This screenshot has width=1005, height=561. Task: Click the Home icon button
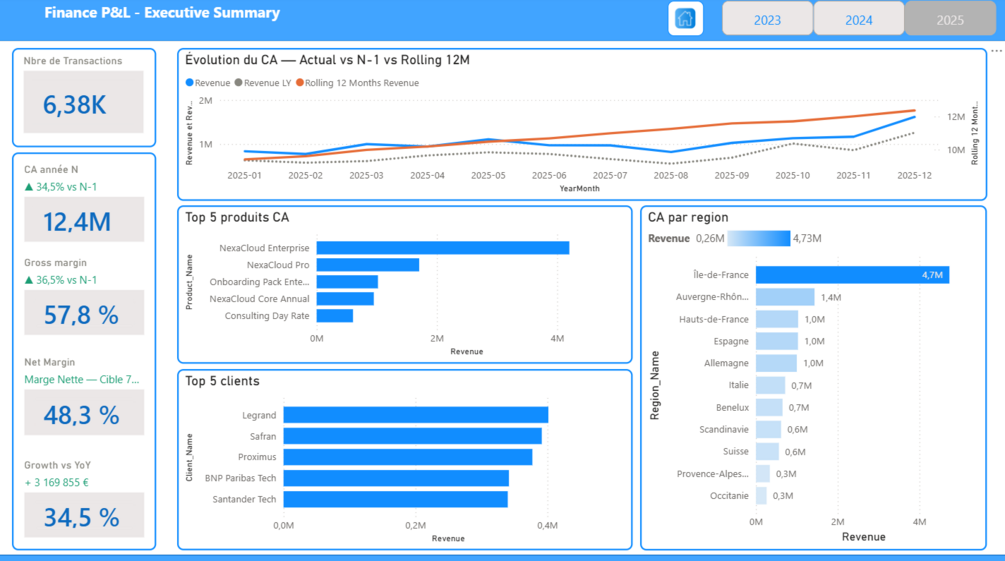pos(685,19)
